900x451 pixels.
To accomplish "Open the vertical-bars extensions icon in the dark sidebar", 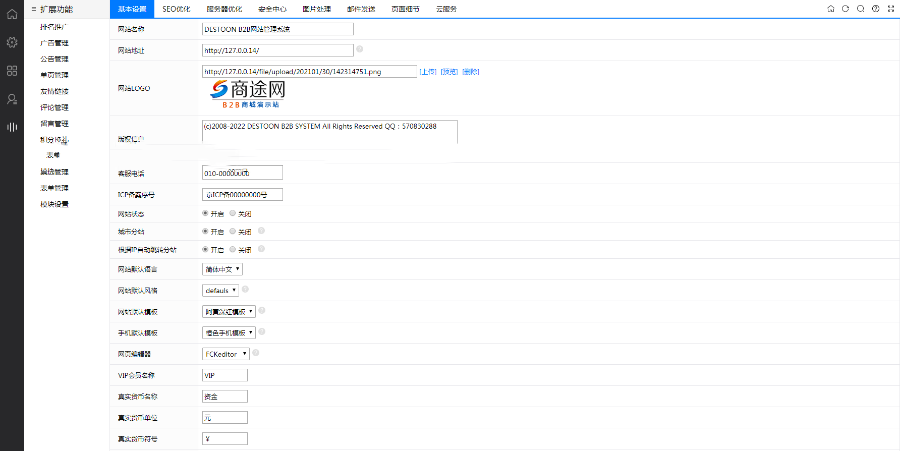I will point(11,127).
